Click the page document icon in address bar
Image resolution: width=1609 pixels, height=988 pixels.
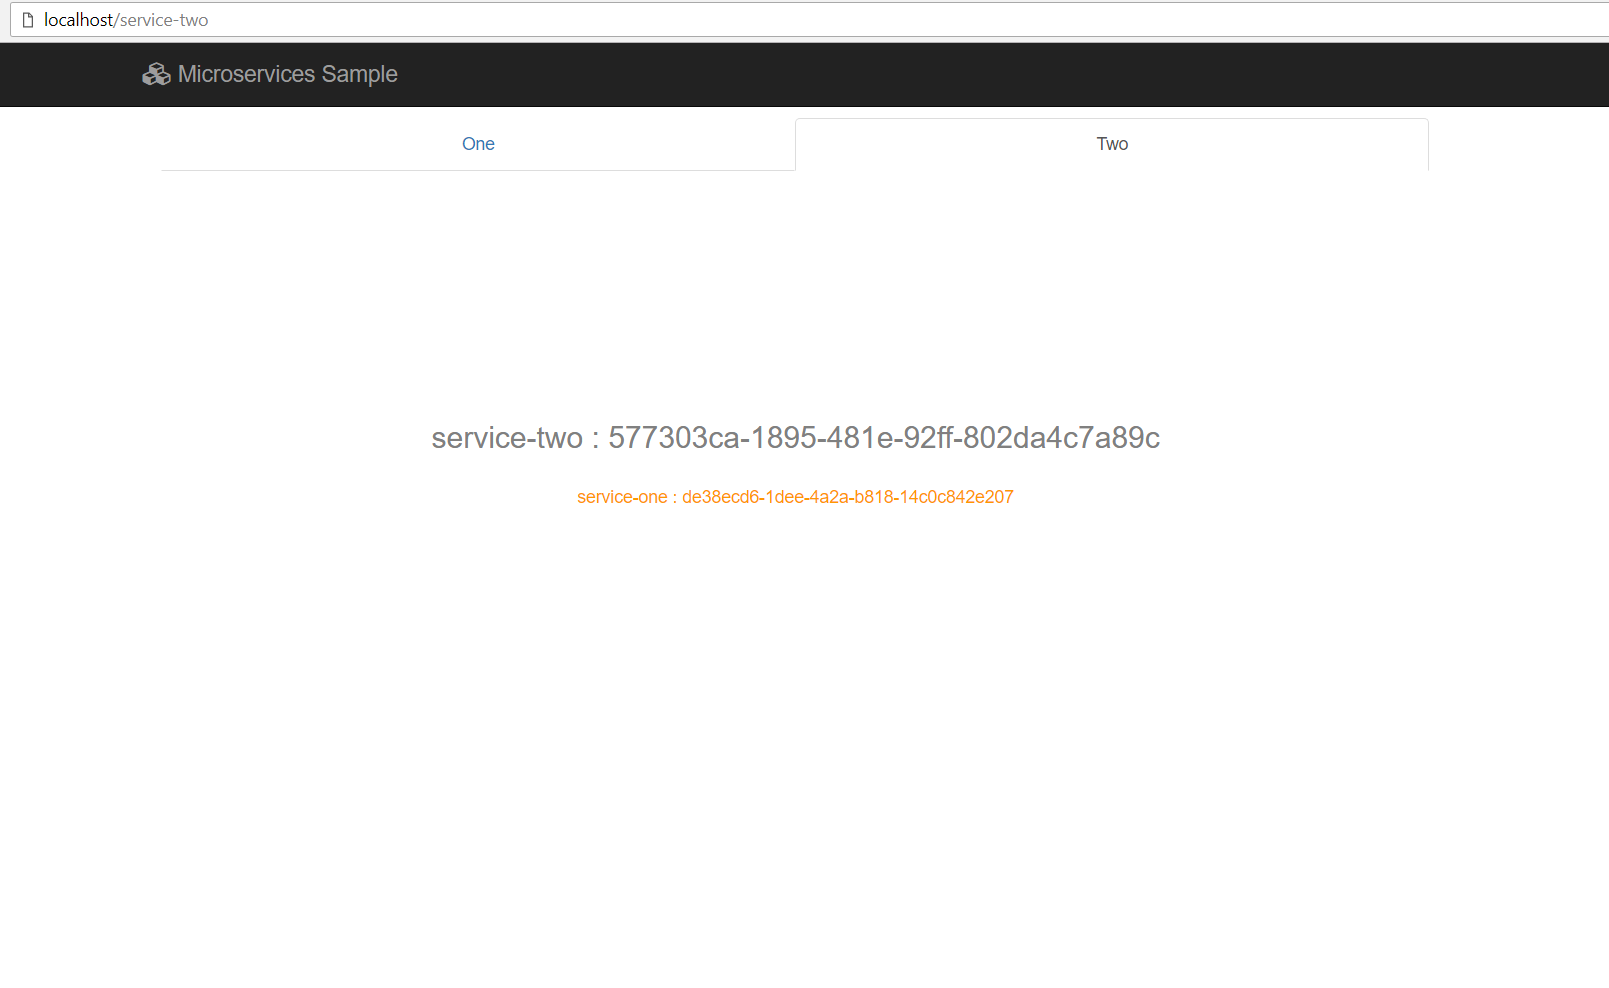coord(28,20)
